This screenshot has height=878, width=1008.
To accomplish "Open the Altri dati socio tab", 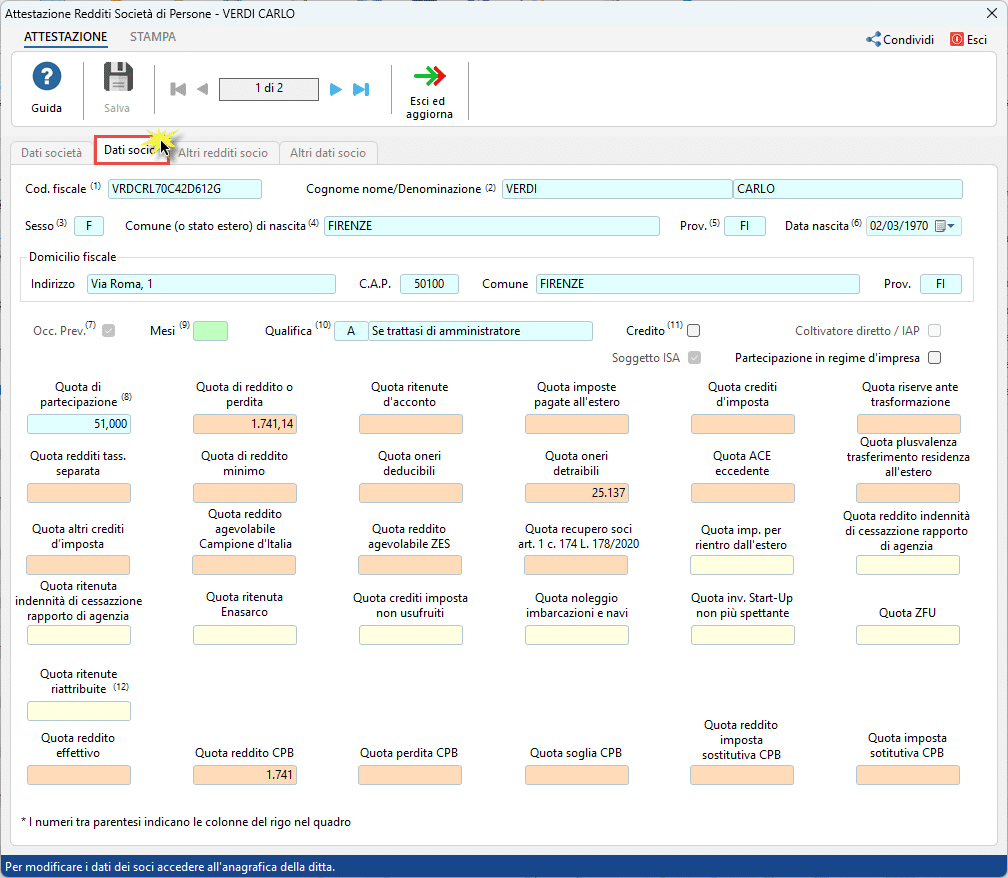I will coord(328,153).
